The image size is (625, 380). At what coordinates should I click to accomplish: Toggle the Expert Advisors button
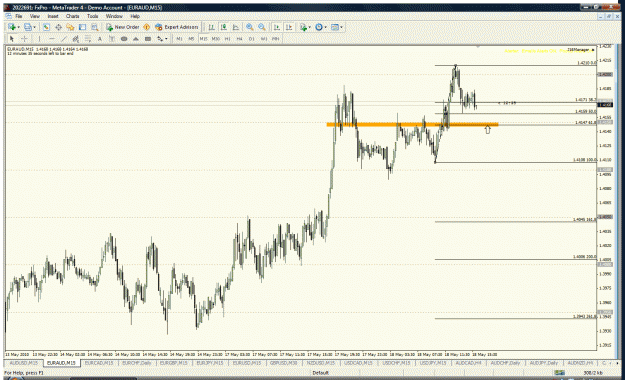pyautogui.click(x=177, y=27)
